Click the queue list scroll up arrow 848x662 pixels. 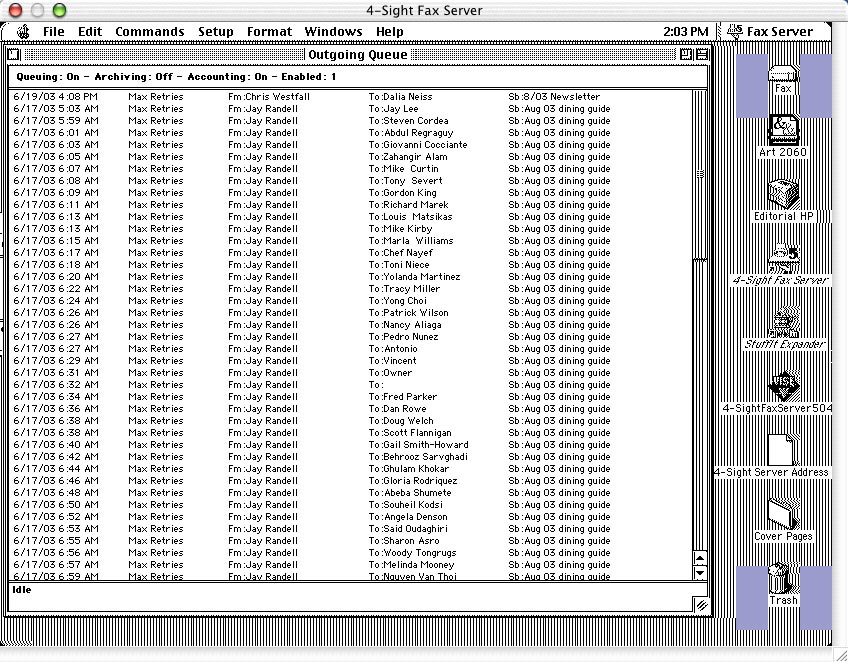(700, 559)
